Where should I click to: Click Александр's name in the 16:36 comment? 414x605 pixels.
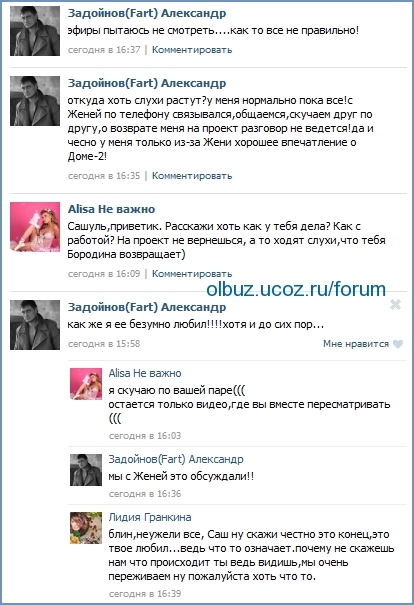[x=176, y=459]
